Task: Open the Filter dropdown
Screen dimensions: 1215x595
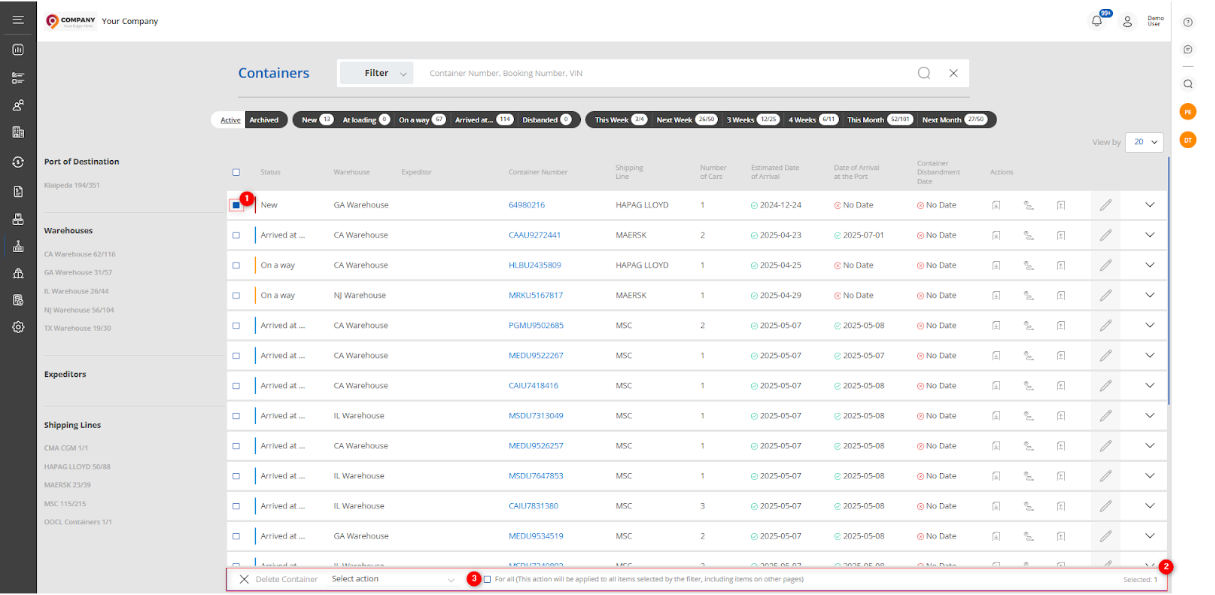Action: [377, 73]
